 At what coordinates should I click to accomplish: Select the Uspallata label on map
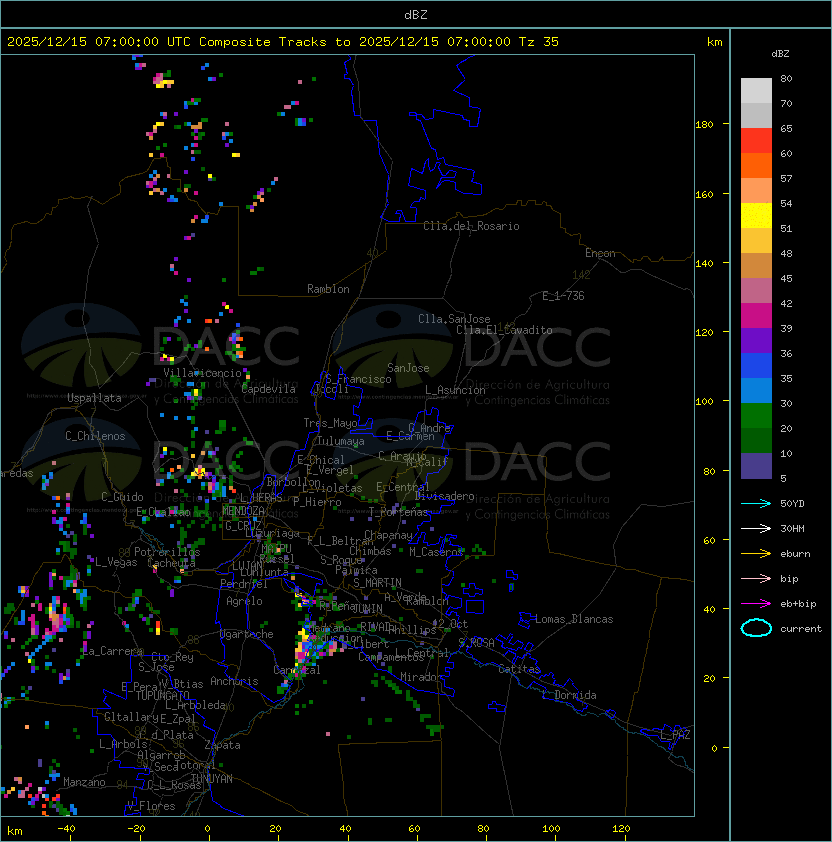(94, 398)
